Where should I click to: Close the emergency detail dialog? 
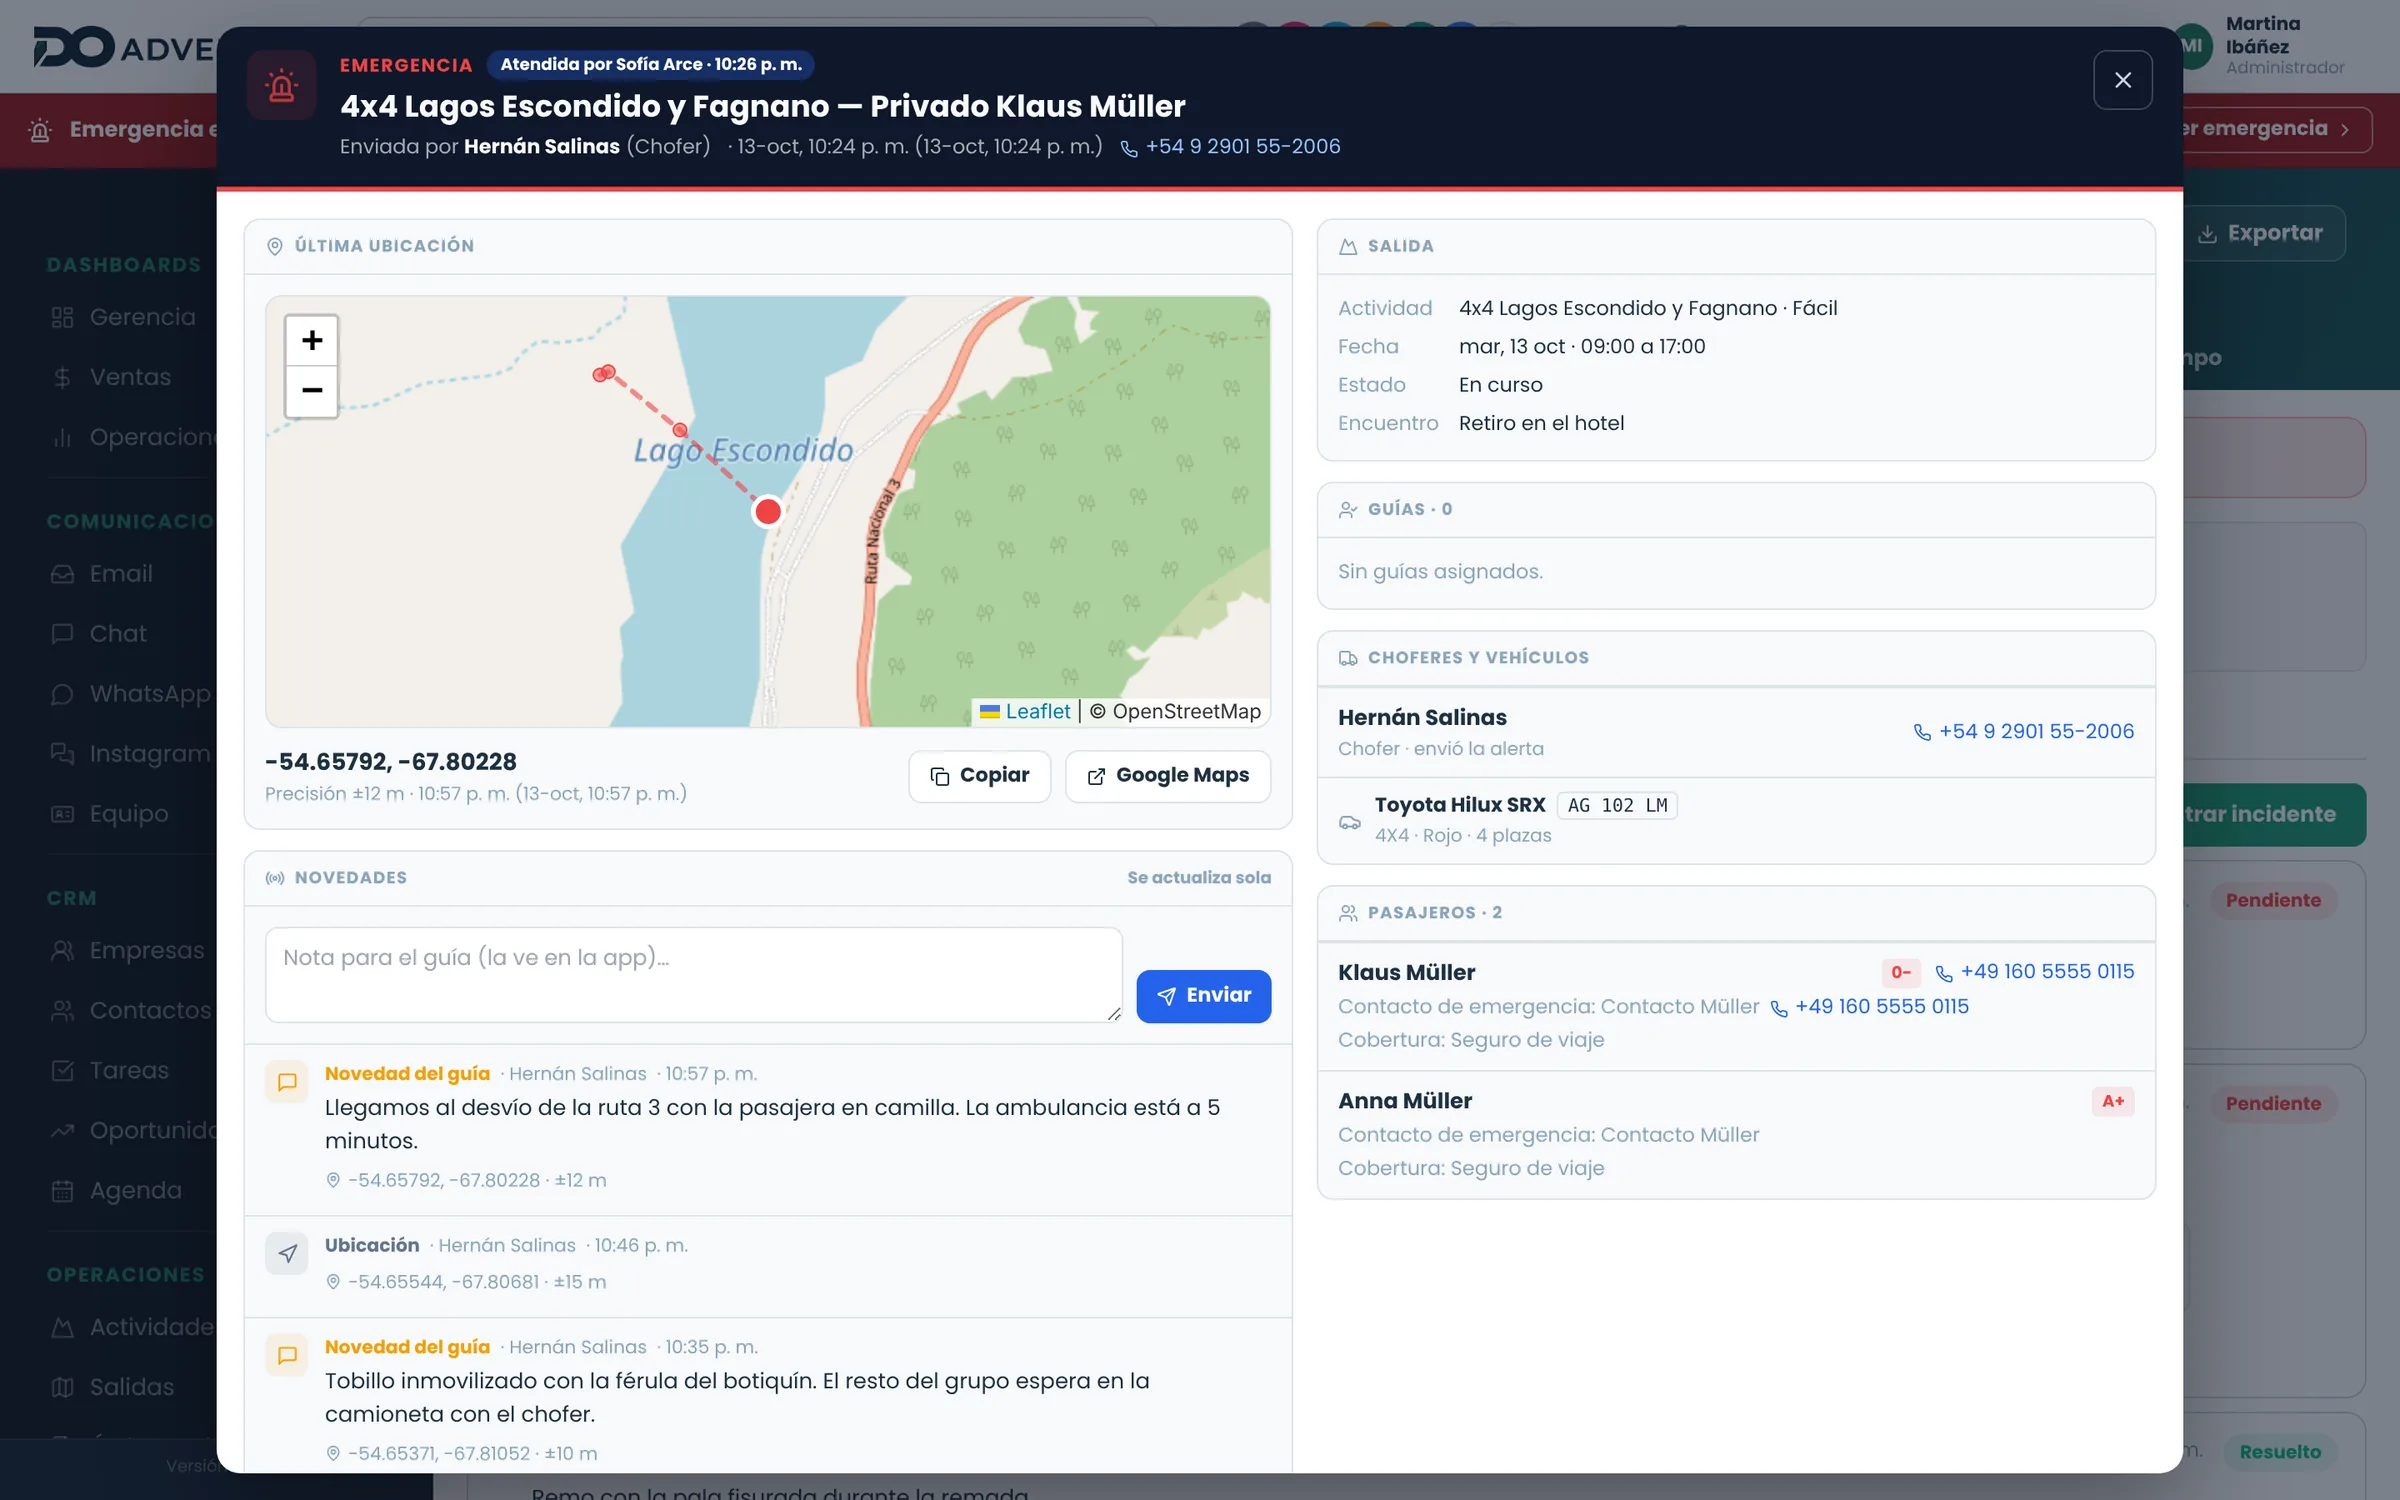click(x=2122, y=80)
